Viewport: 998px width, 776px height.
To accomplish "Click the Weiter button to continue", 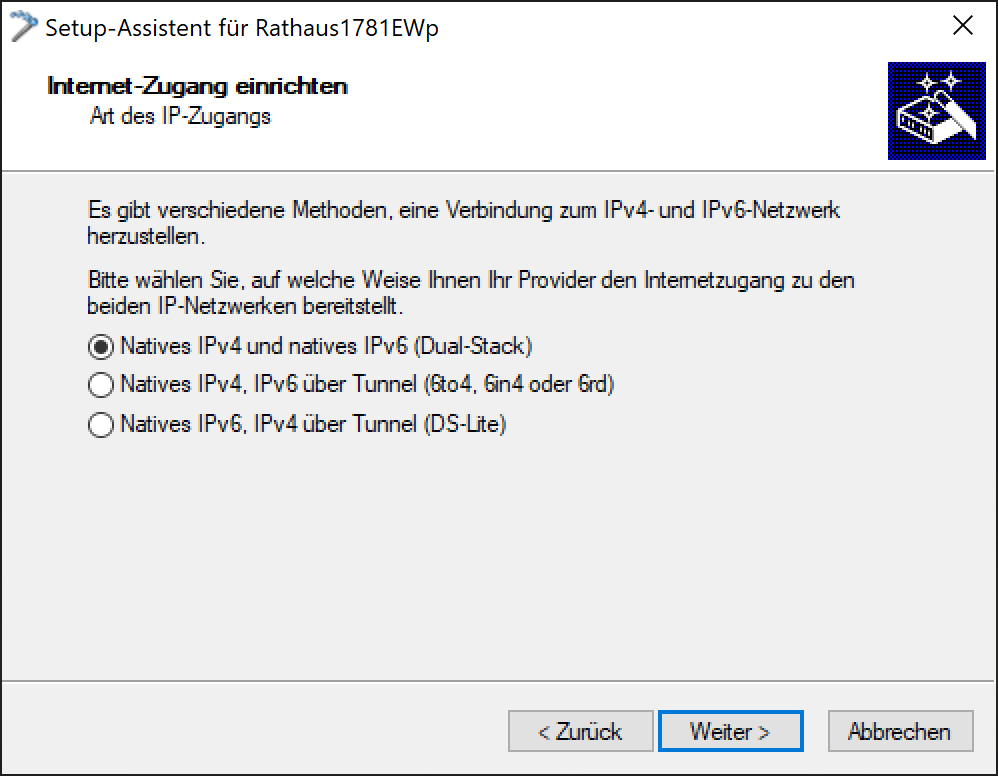I will point(730,731).
